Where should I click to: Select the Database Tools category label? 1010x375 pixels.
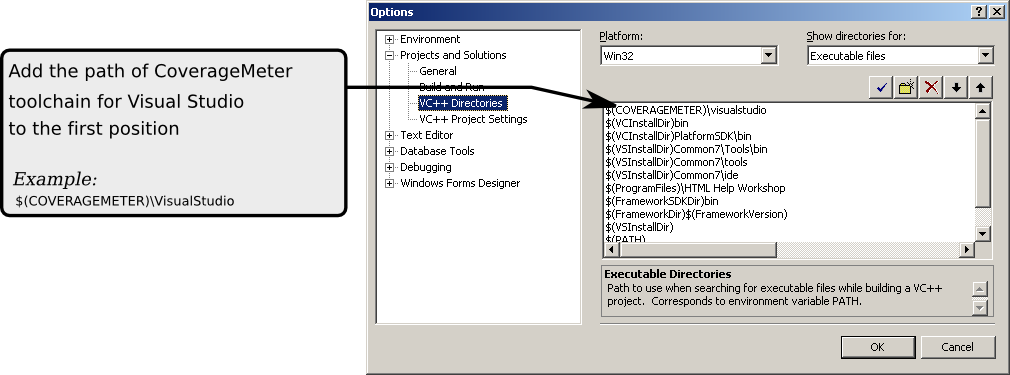click(437, 151)
